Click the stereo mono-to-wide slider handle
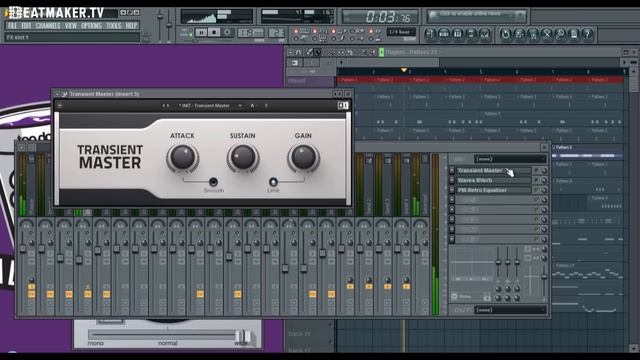 point(244,336)
